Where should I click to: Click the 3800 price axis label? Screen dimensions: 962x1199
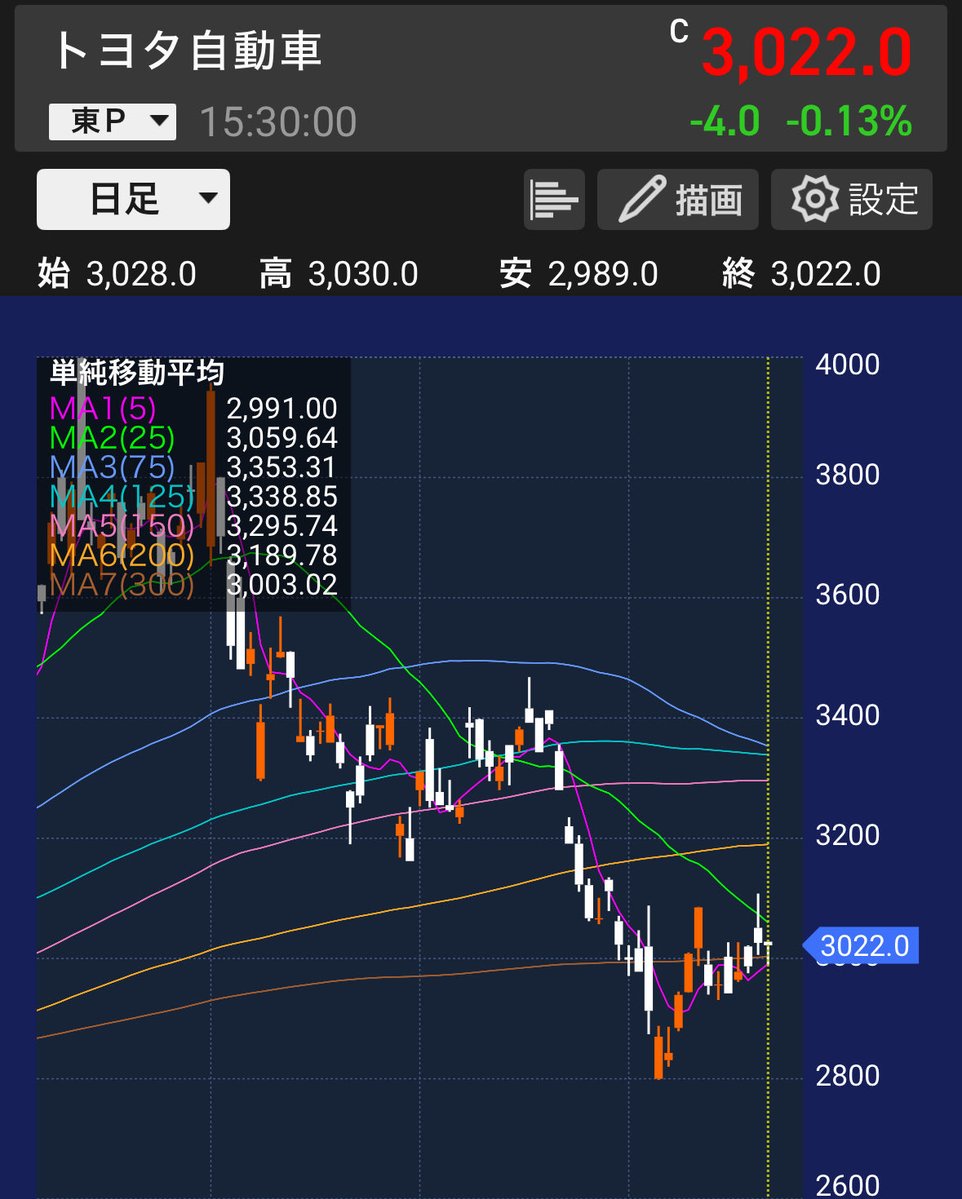click(x=847, y=475)
